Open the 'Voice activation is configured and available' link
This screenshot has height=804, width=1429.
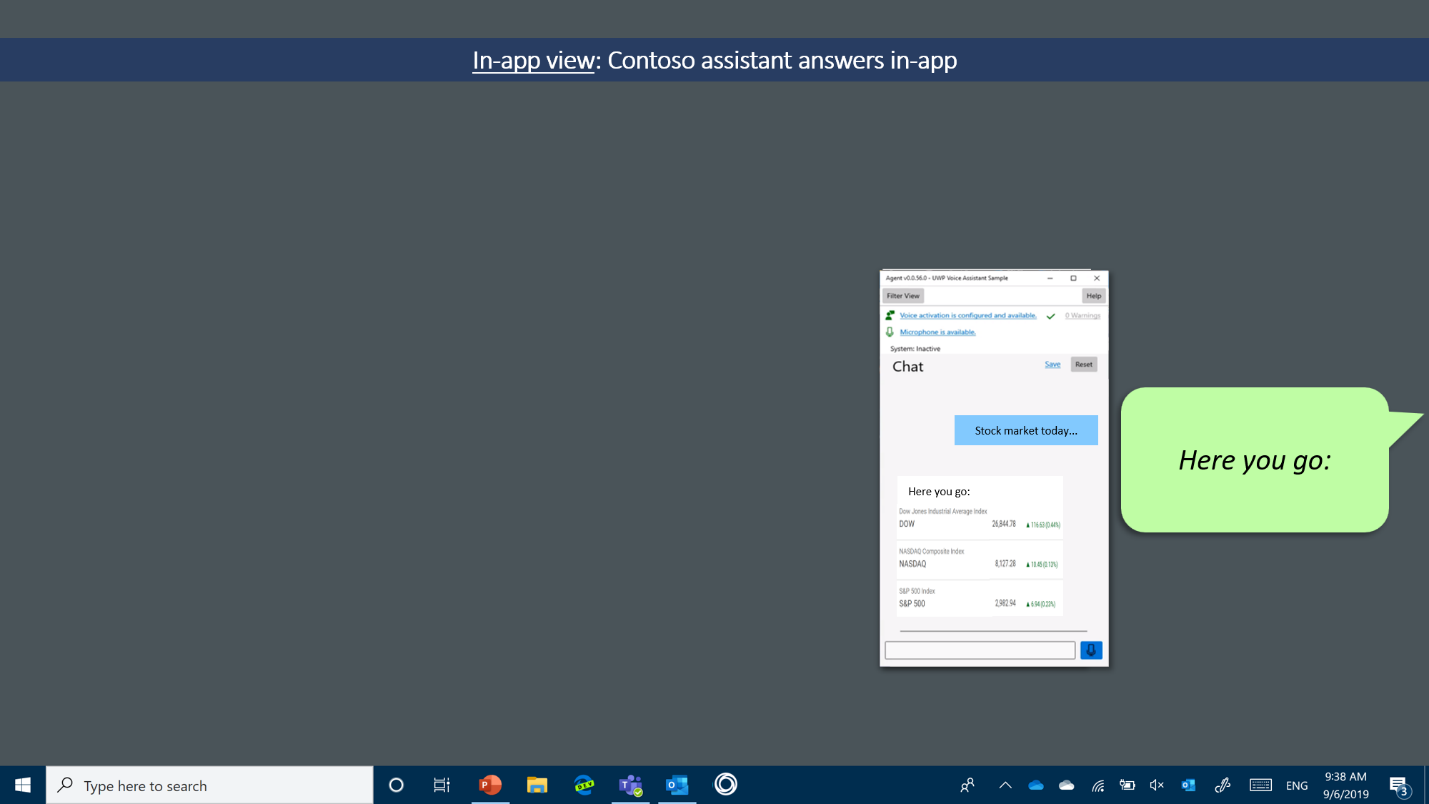tap(968, 315)
